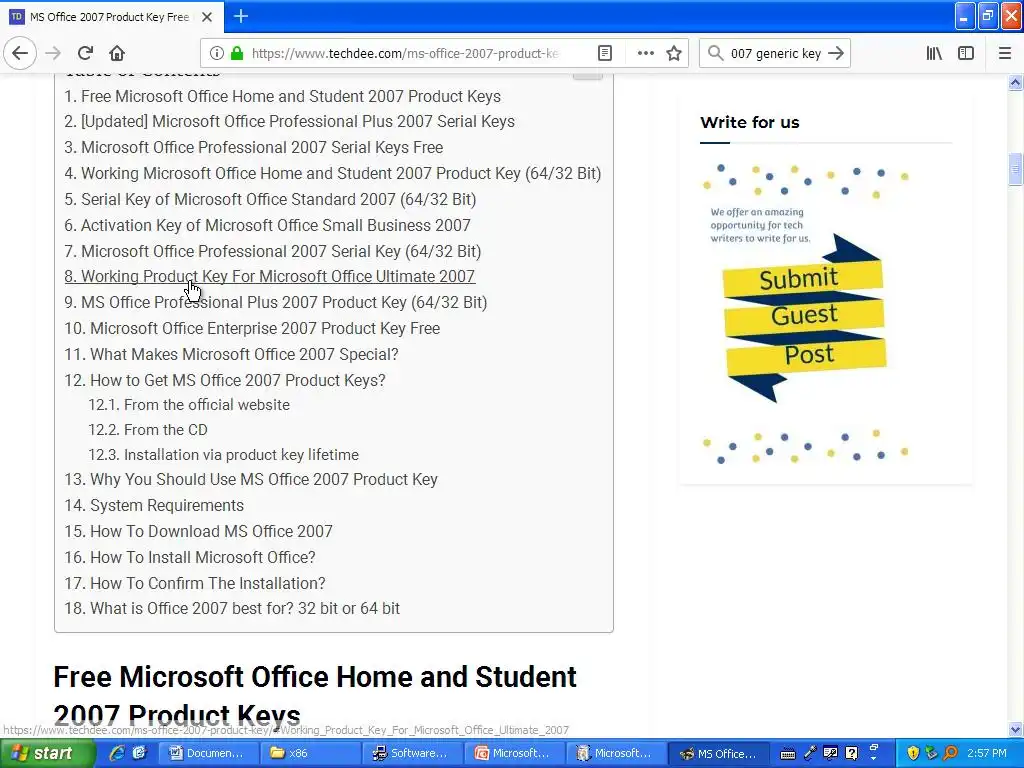Click second quick launch icon beside Internet Explorer
The height and width of the screenshot is (768, 1024).
[140, 754]
